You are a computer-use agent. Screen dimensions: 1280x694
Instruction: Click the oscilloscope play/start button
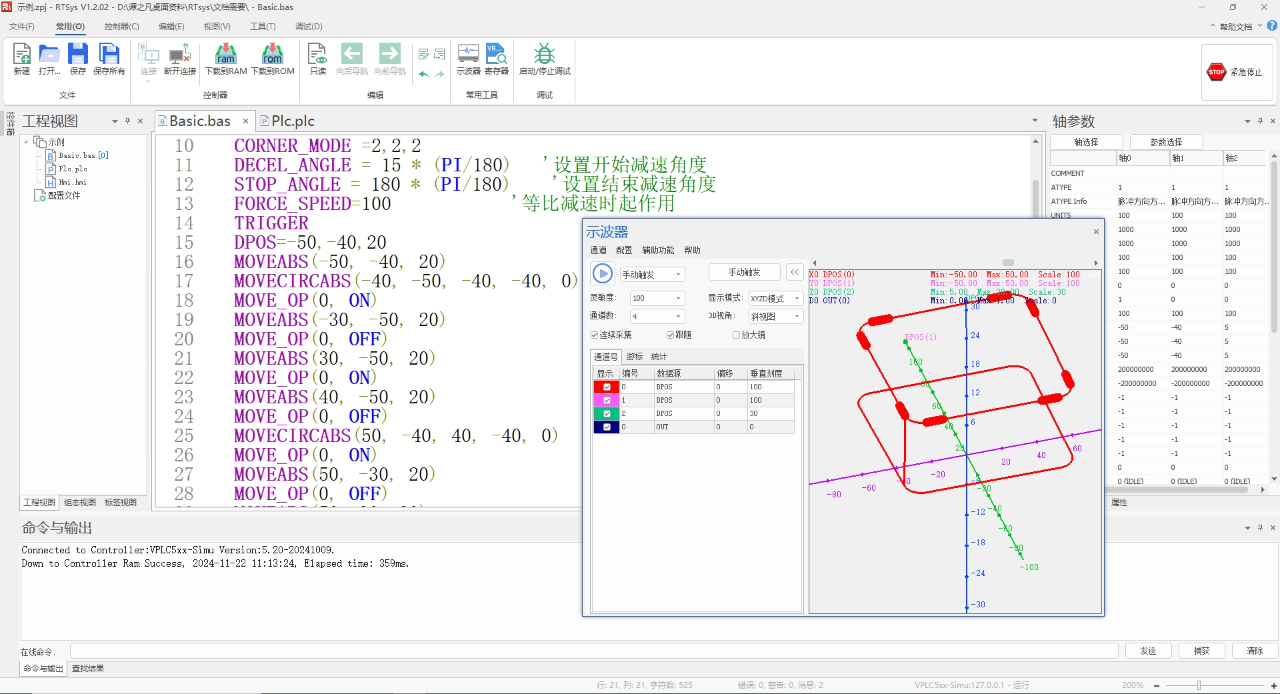602,273
